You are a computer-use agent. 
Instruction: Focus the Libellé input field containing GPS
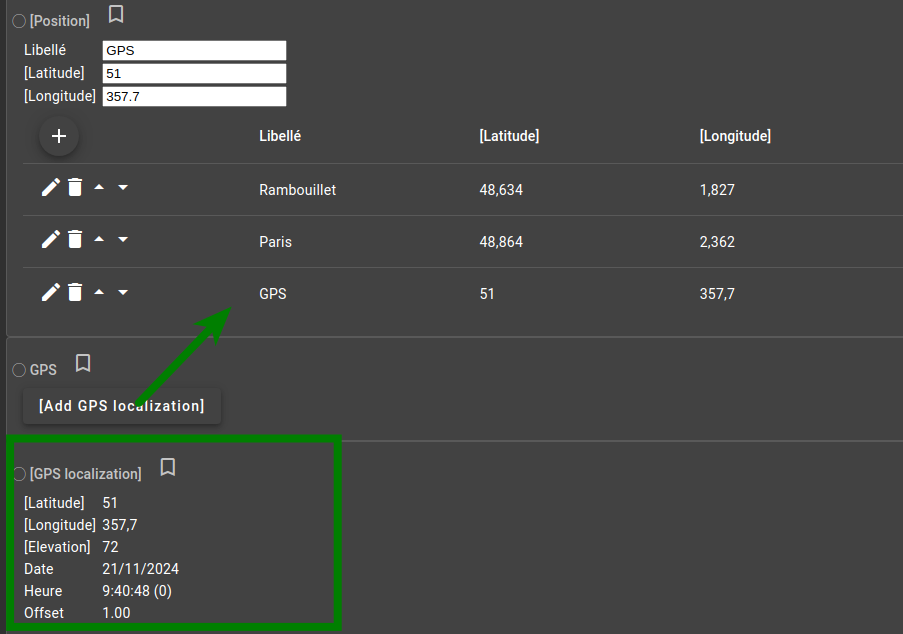(194, 50)
